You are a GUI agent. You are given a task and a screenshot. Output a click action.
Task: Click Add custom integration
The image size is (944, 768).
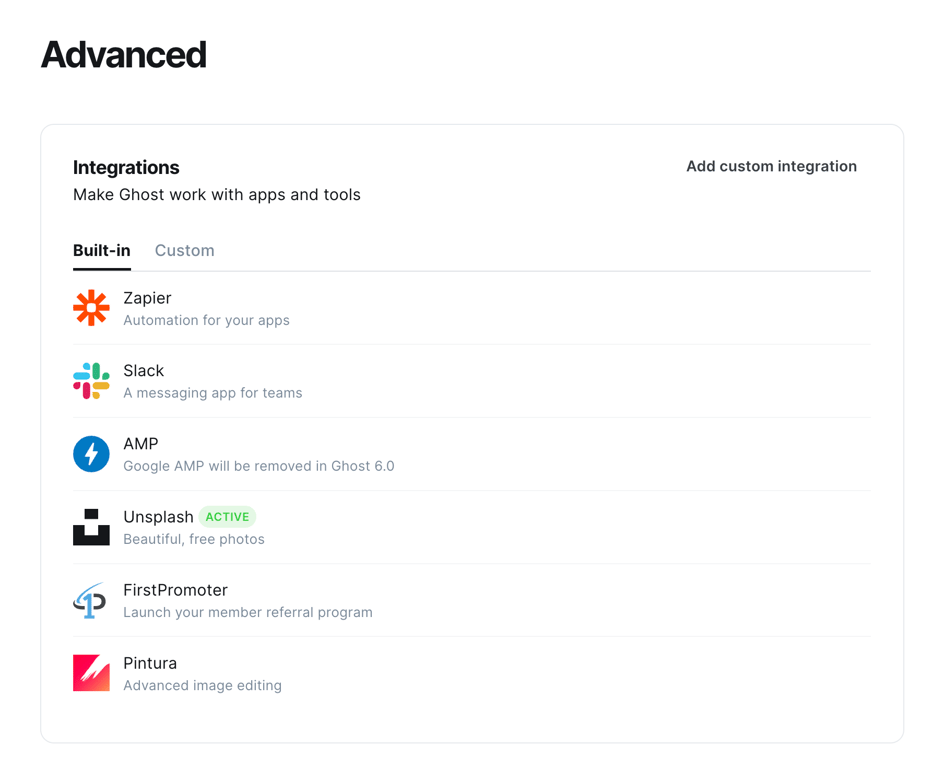[x=771, y=166]
